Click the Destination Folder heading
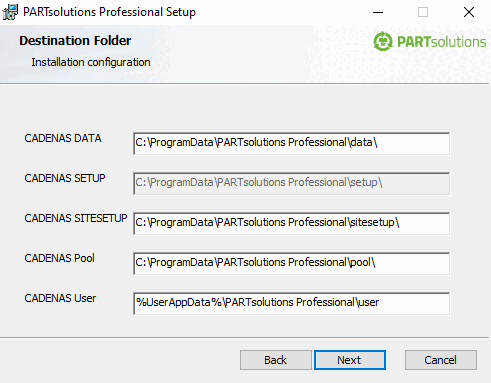Image resolution: width=491 pixels, height=383 pixels. pyautogui.click(x=75, y=41)
